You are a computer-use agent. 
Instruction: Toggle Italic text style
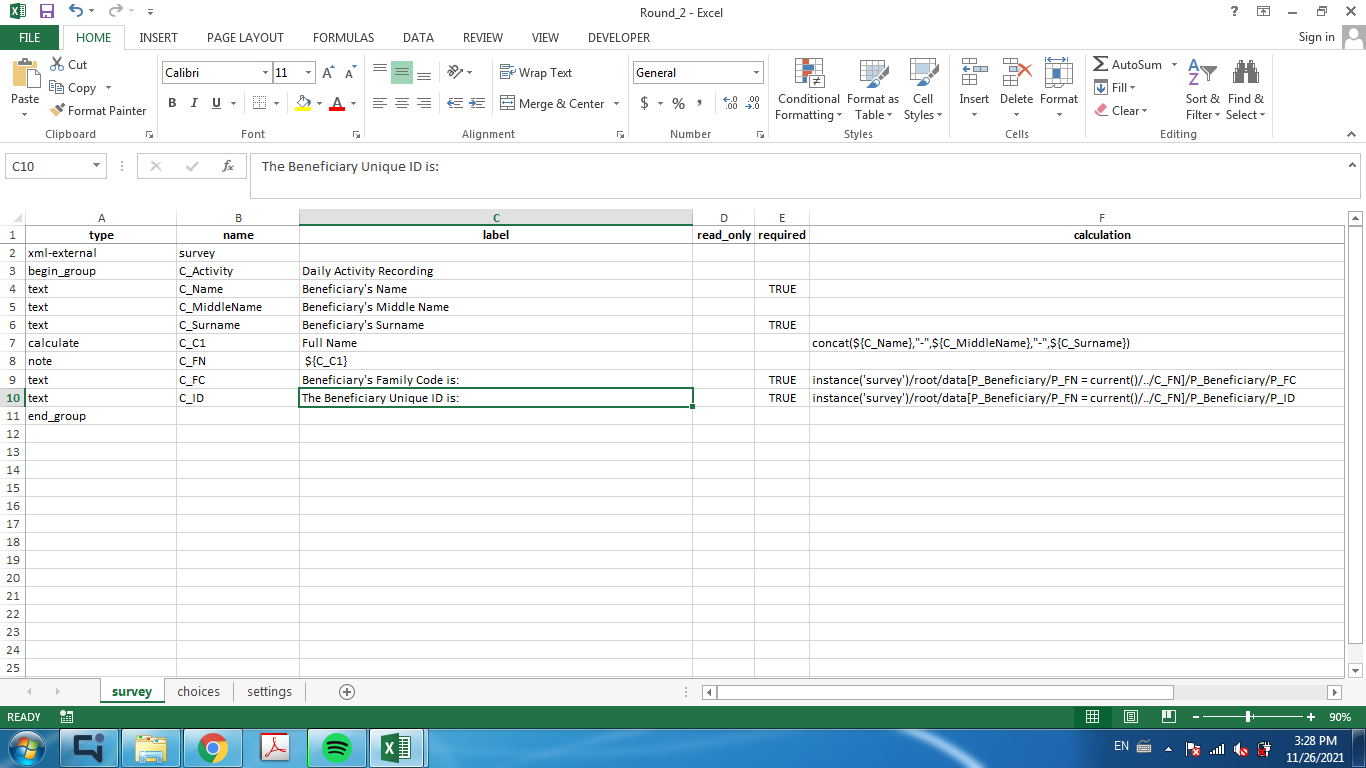pyautogui.click(x=193, y=103)
